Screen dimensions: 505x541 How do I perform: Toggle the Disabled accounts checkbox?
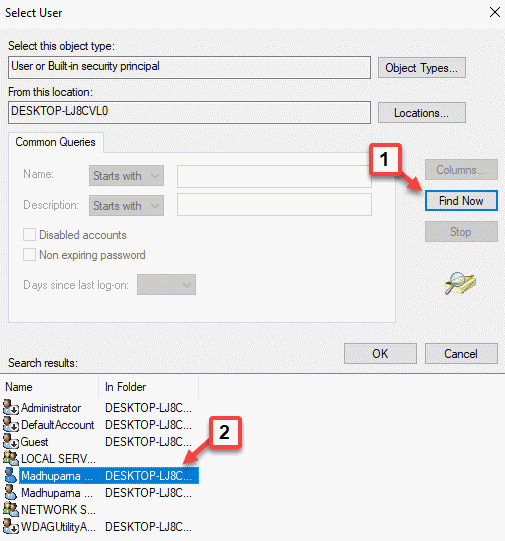coord(29,235)
